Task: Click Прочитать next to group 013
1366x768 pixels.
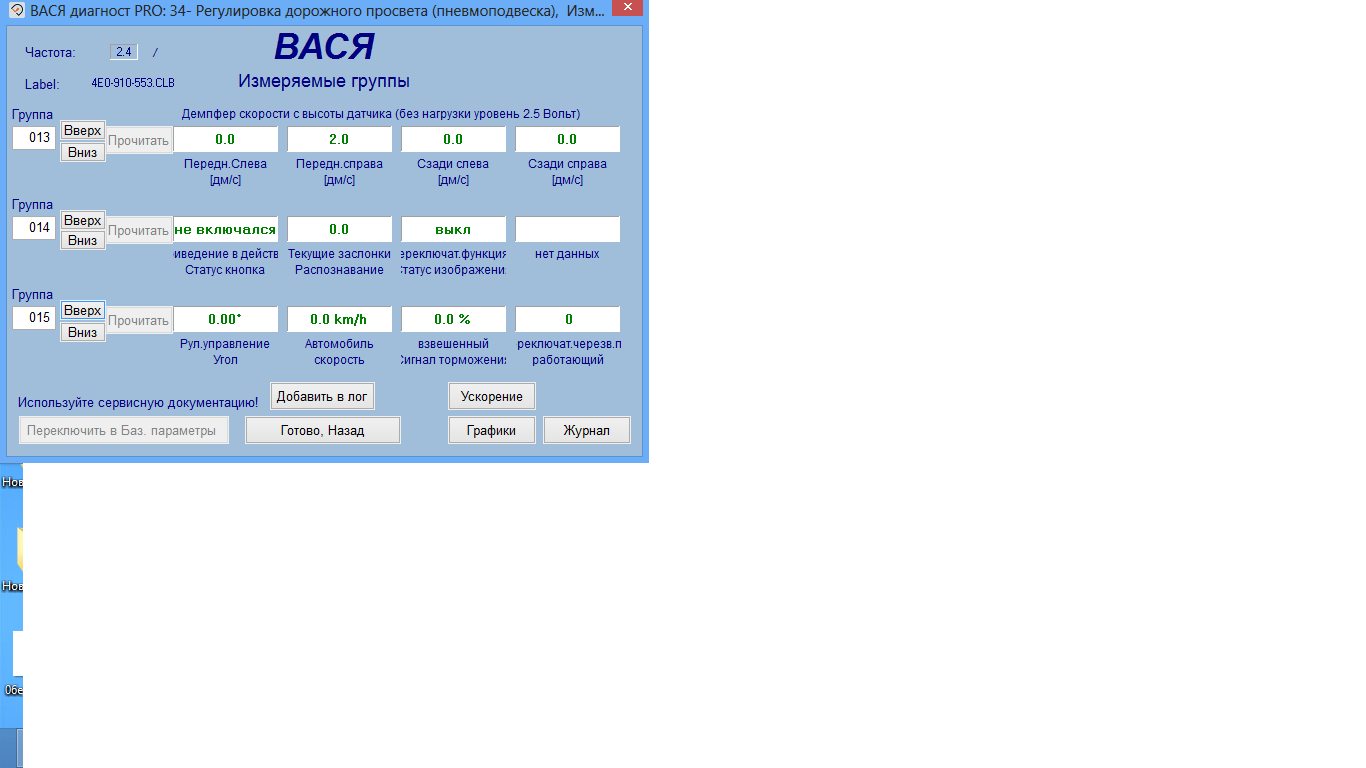Action: click(139, 140)
